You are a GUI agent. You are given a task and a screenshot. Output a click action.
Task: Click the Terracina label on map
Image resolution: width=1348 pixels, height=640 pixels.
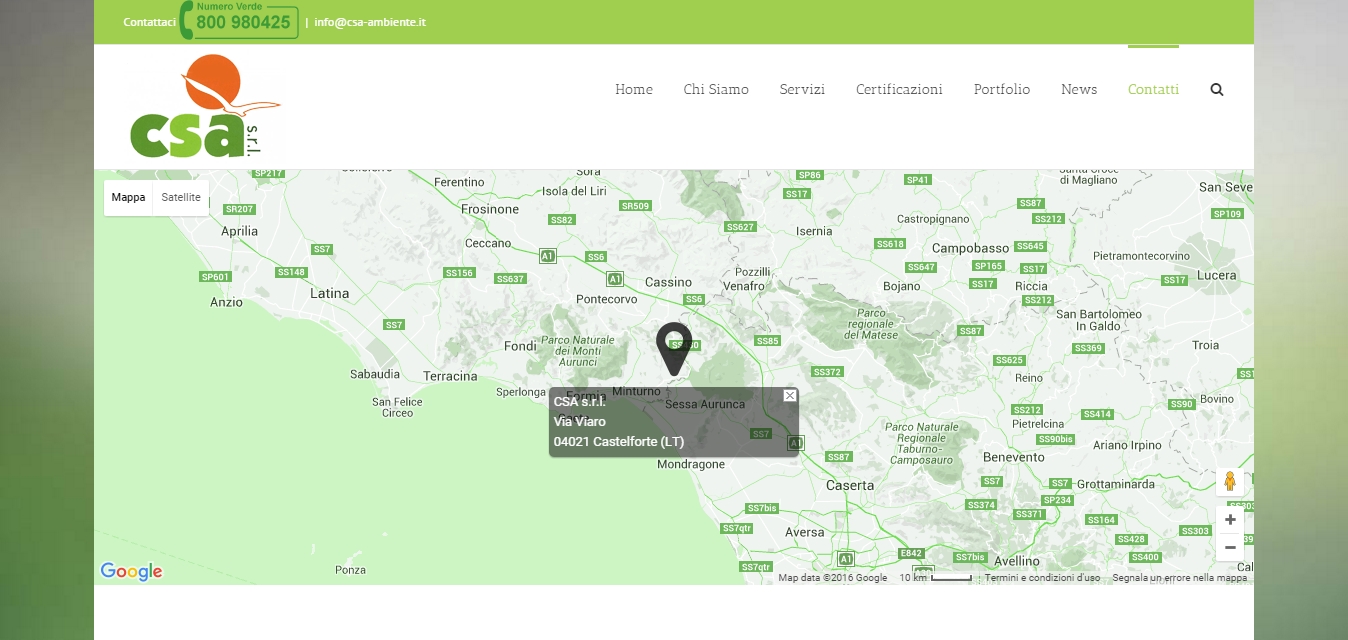point(450,376)
